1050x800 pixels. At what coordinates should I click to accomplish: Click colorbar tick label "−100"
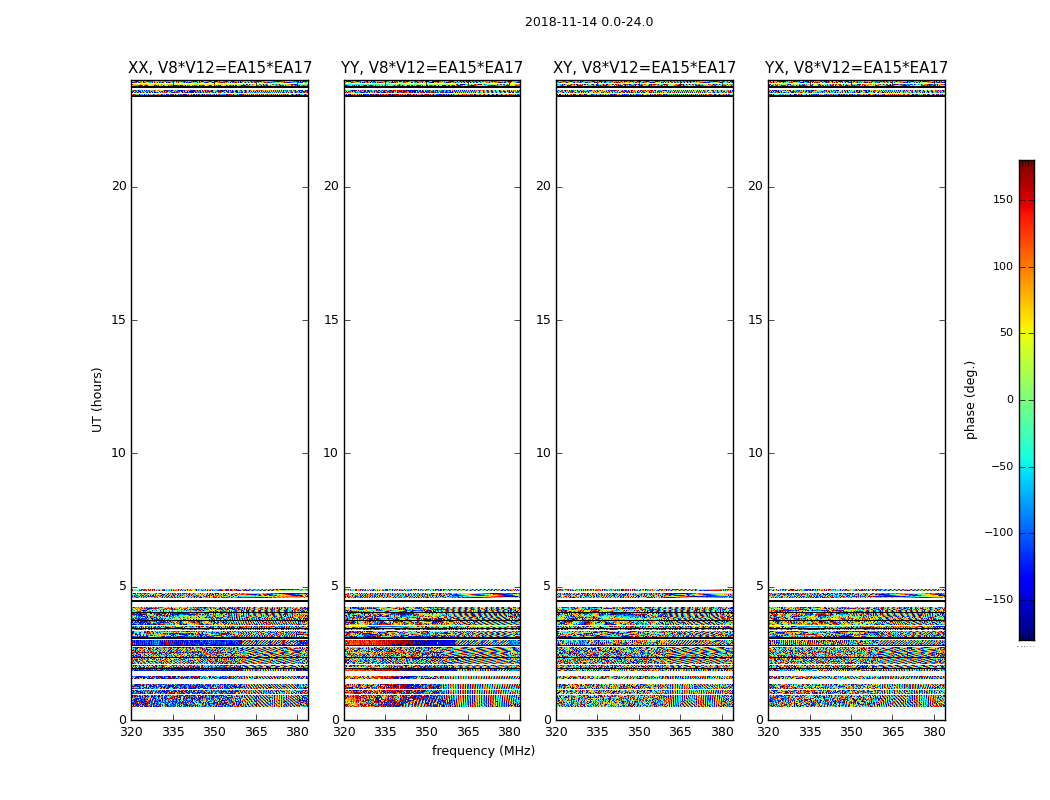[998, 532]
